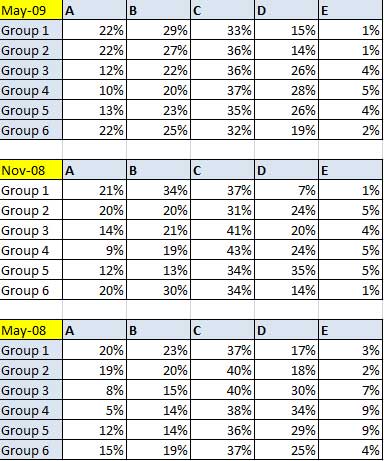
Task: Select the yellow Nov-08 header cell
Action: coord(31,170)
